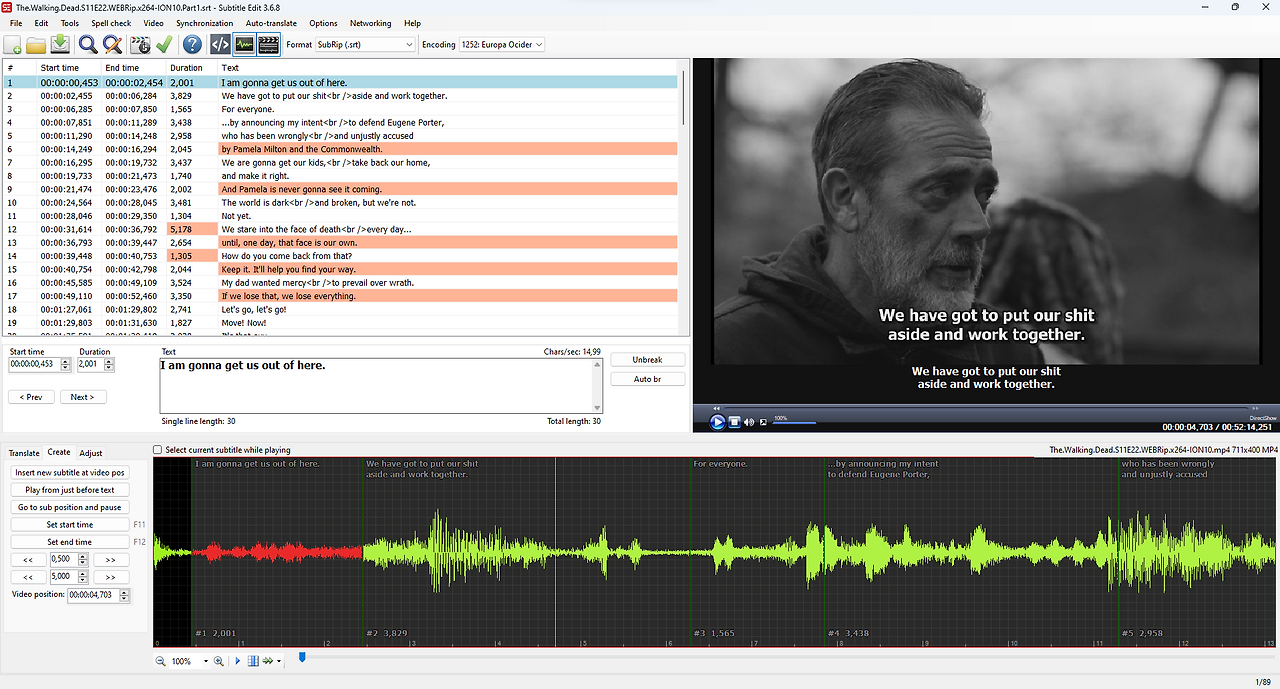The image size is (1280, 689).
Task: Open subtitle file via folder icon
Action: coord(36,45)
